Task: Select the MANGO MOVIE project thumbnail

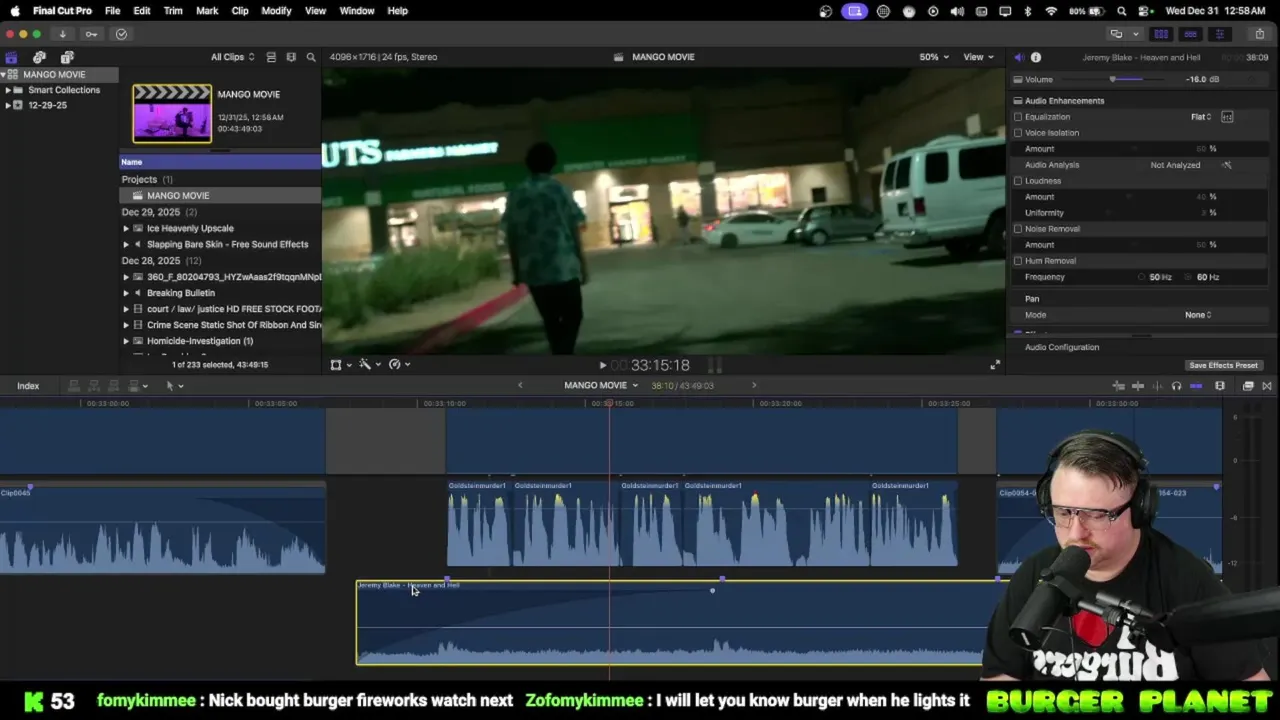Action: point(172,114)
